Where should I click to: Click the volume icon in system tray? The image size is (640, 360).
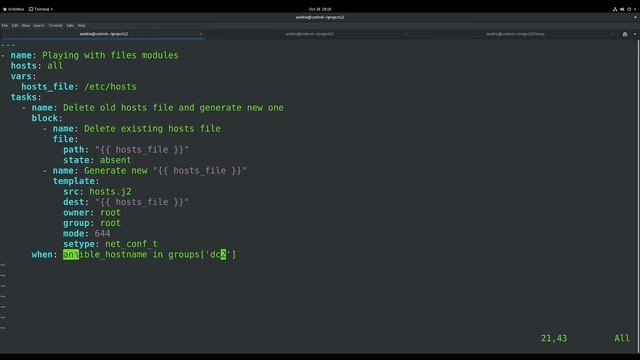click(x=622, y=9)
